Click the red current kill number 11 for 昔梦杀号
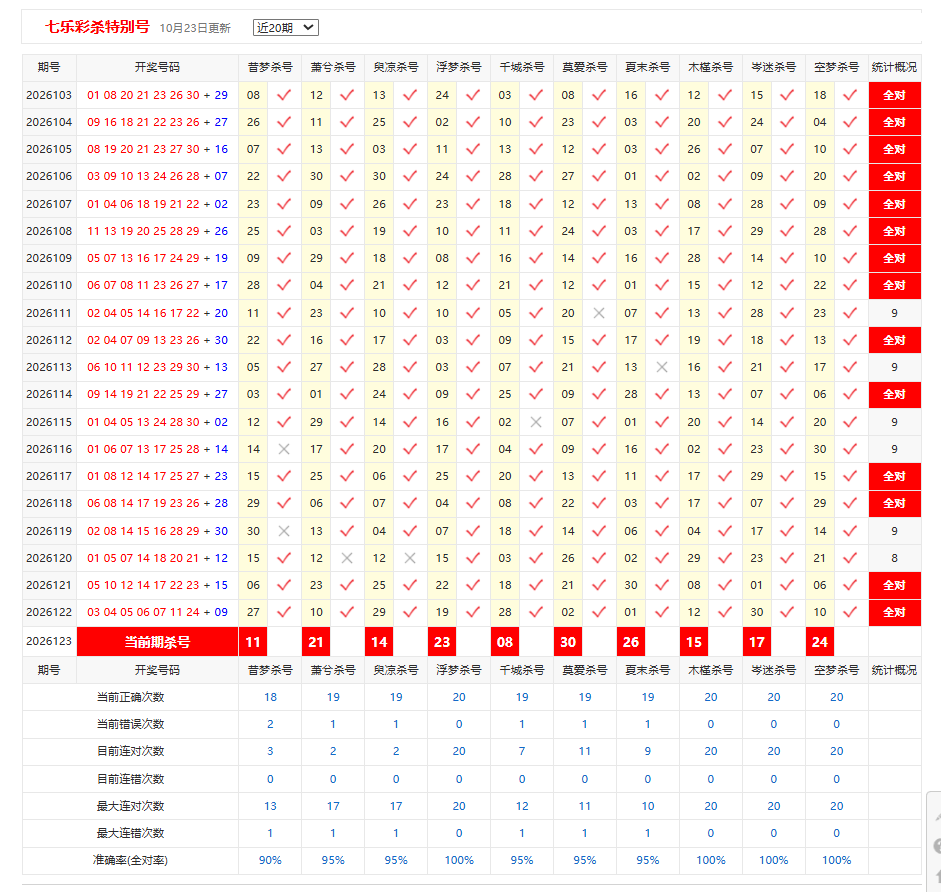 [253, 642]
